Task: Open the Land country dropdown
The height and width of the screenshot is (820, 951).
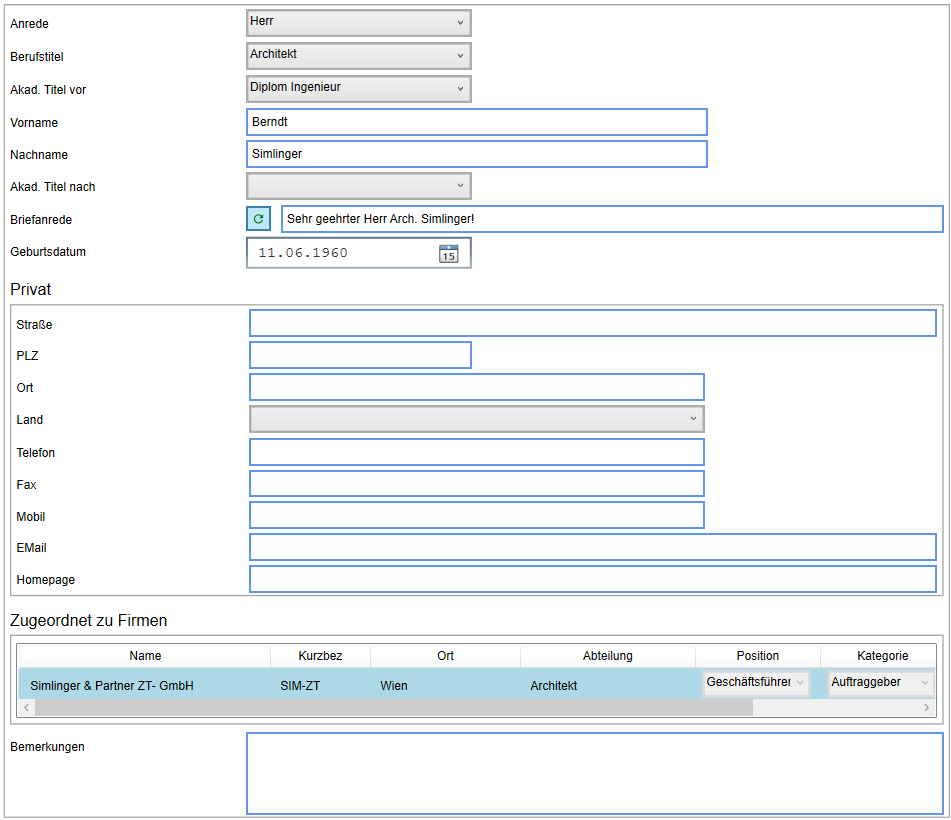Action: (477, 419)
